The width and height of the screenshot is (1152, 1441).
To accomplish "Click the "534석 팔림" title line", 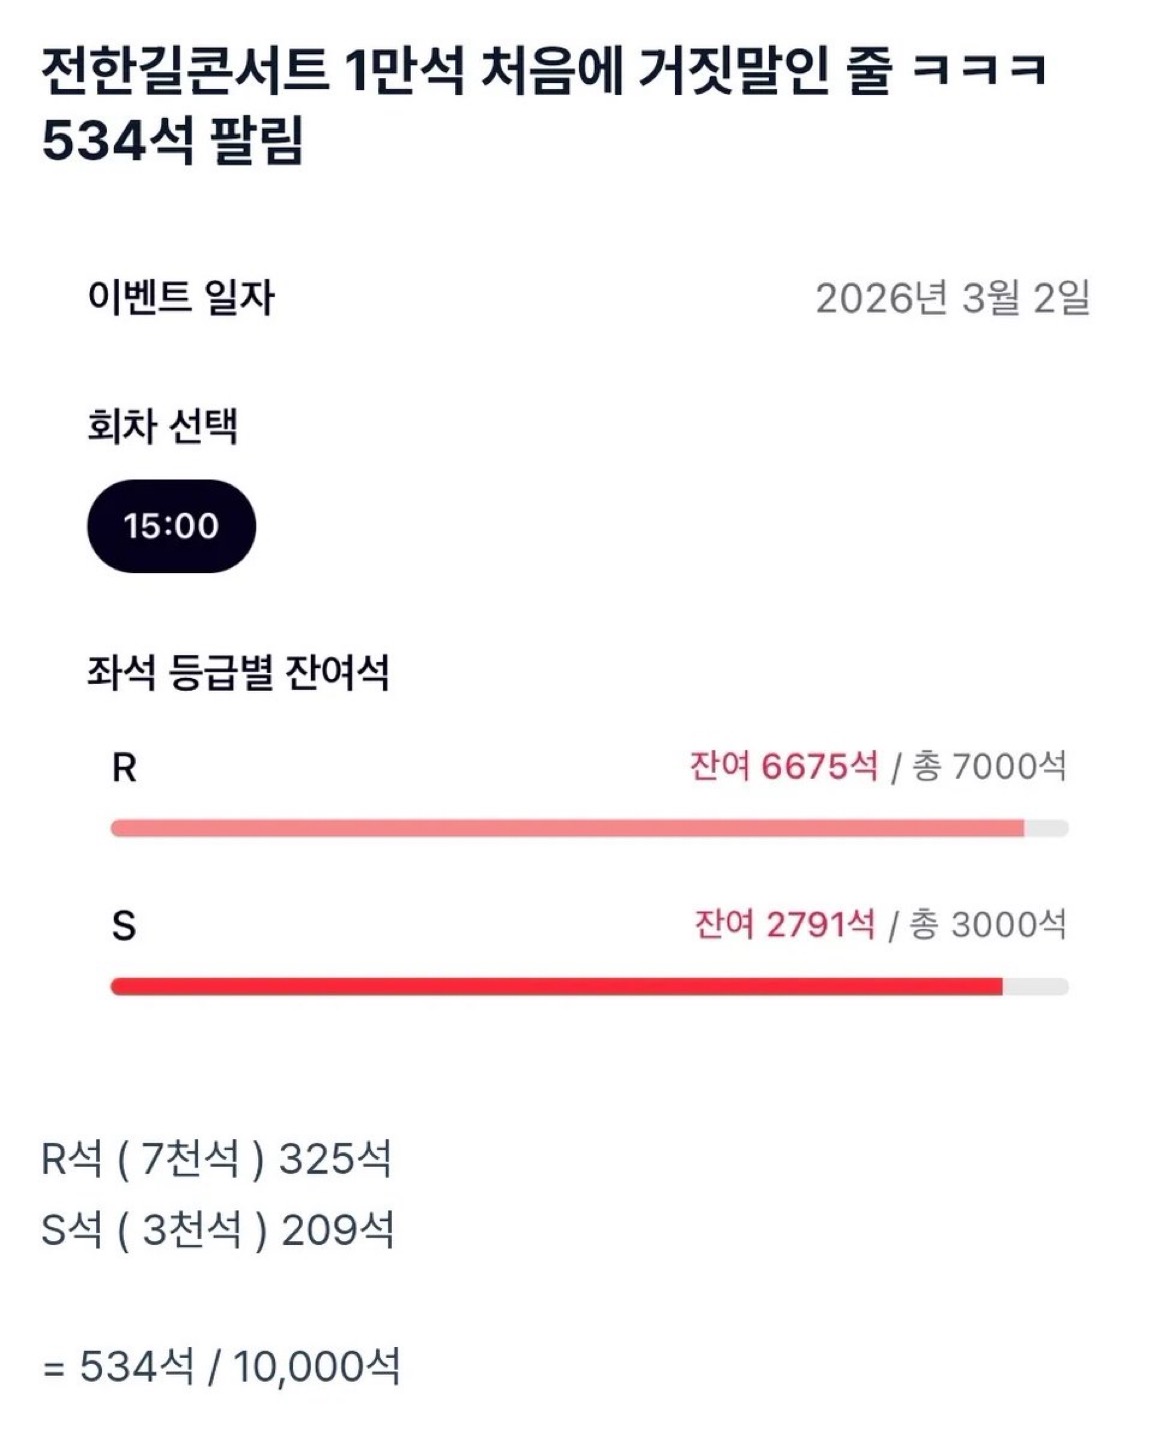I will [x=172, y=141].
